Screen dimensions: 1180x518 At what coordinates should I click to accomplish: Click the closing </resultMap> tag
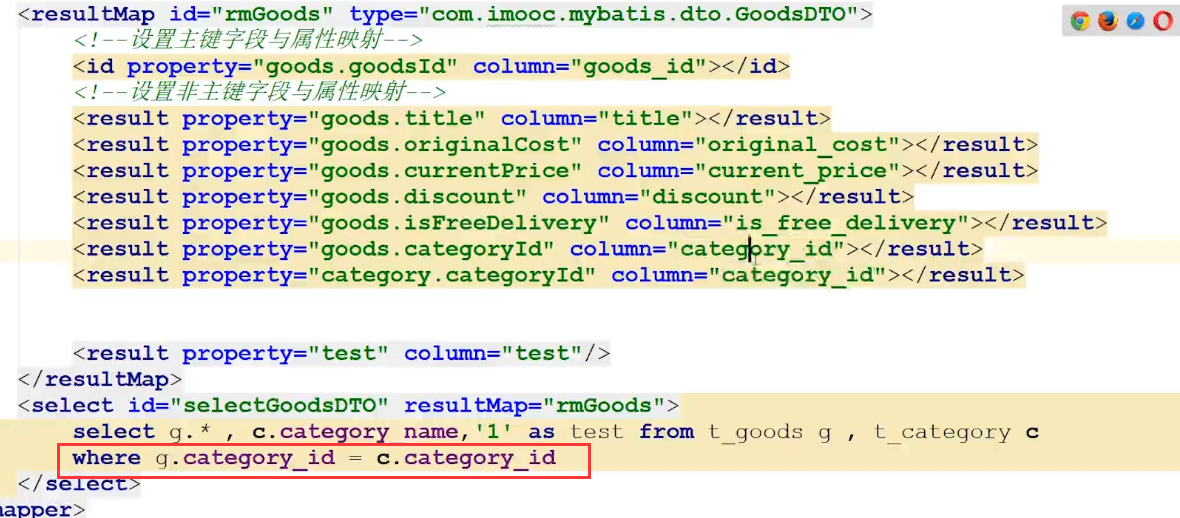[x=99, y=379]
